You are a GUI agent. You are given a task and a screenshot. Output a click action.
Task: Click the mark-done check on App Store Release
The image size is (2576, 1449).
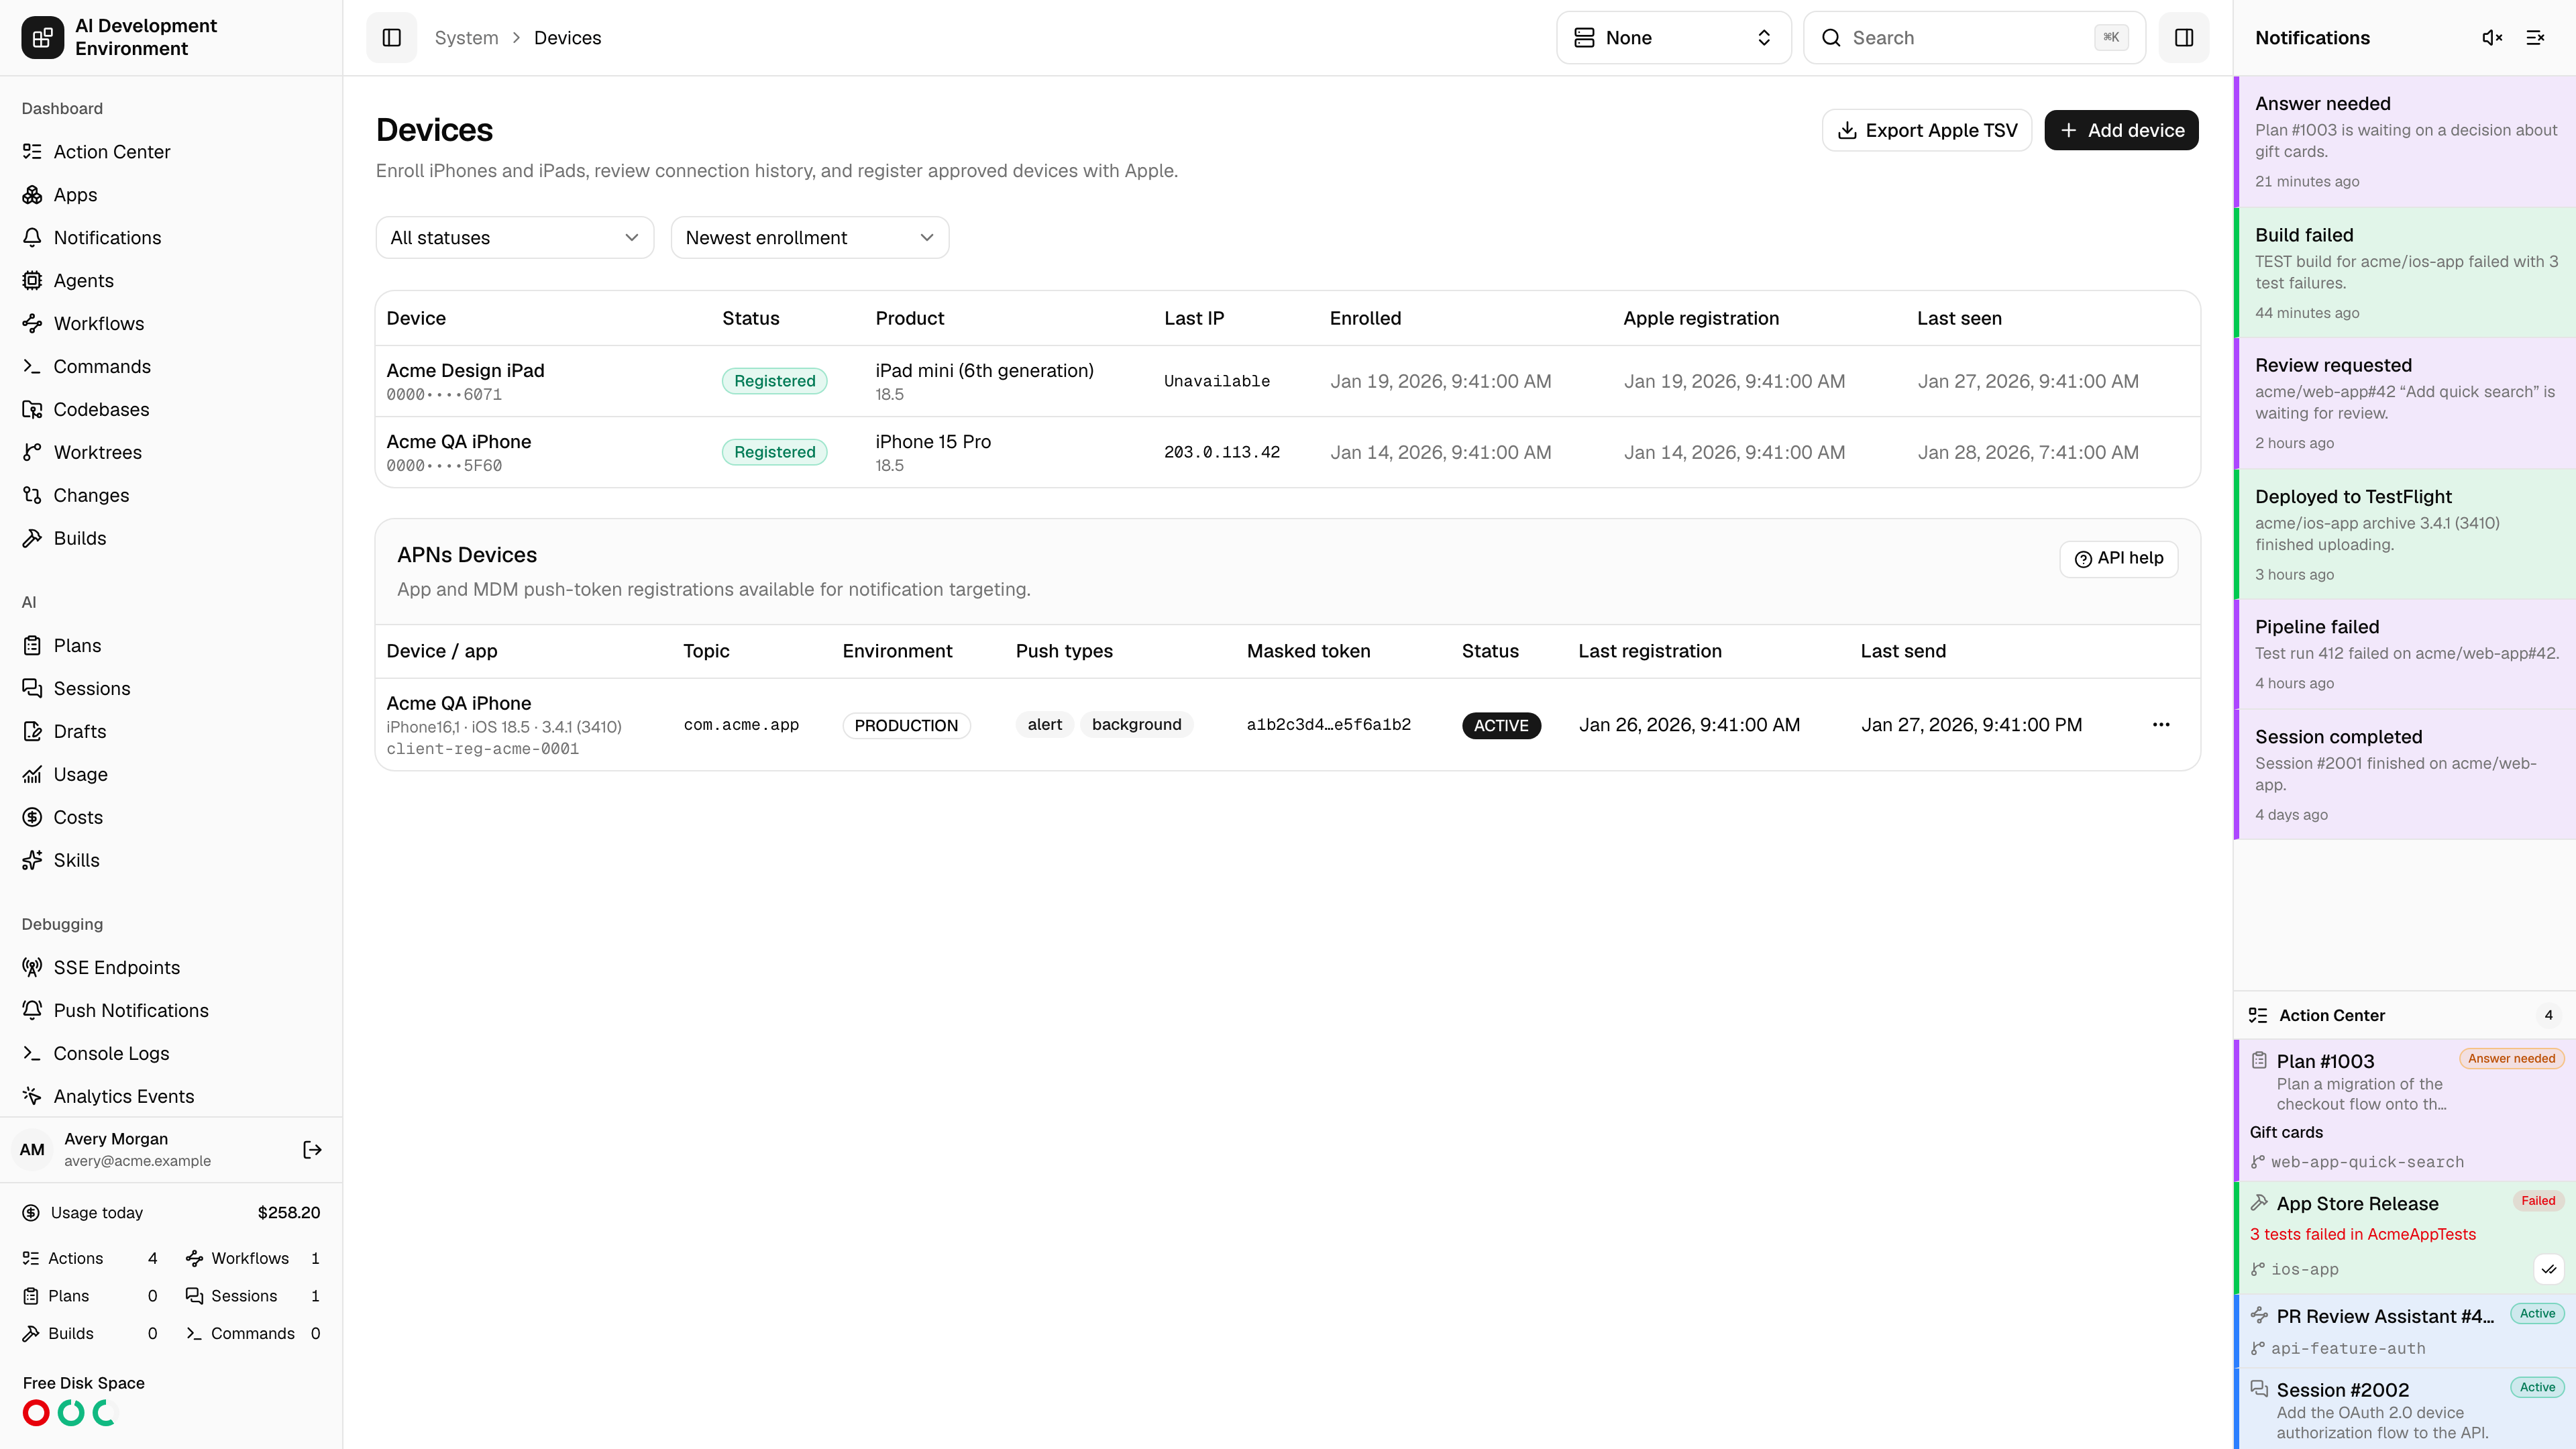pyautogui.click(x=2549, y=1269)
